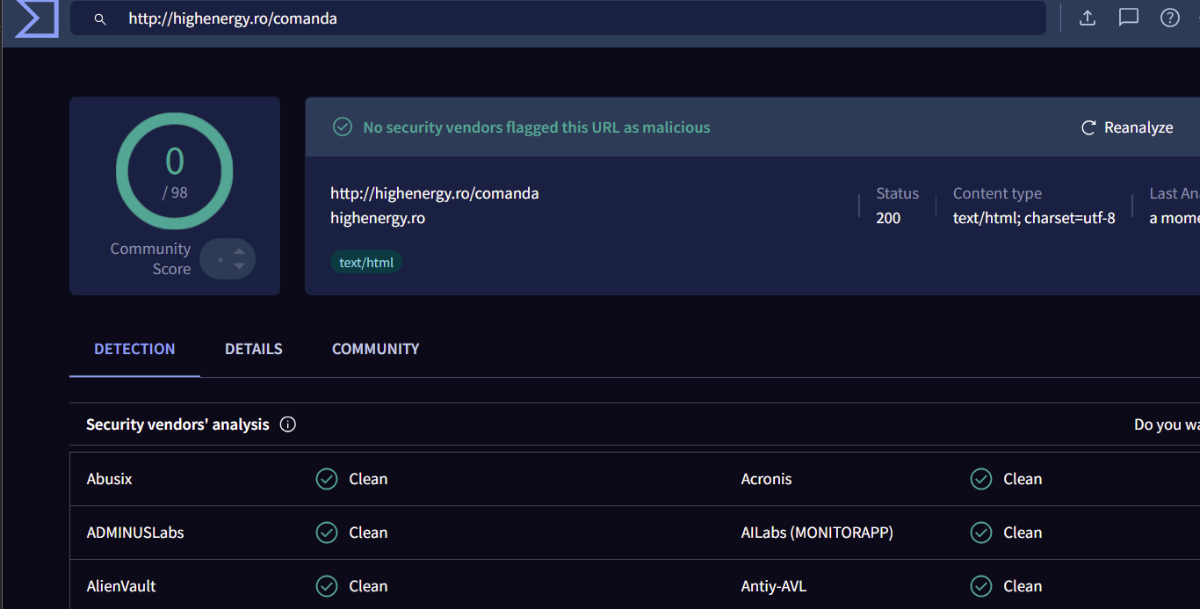1200x609 pixels.
Task: Vote up the community score
Action: 239,251
